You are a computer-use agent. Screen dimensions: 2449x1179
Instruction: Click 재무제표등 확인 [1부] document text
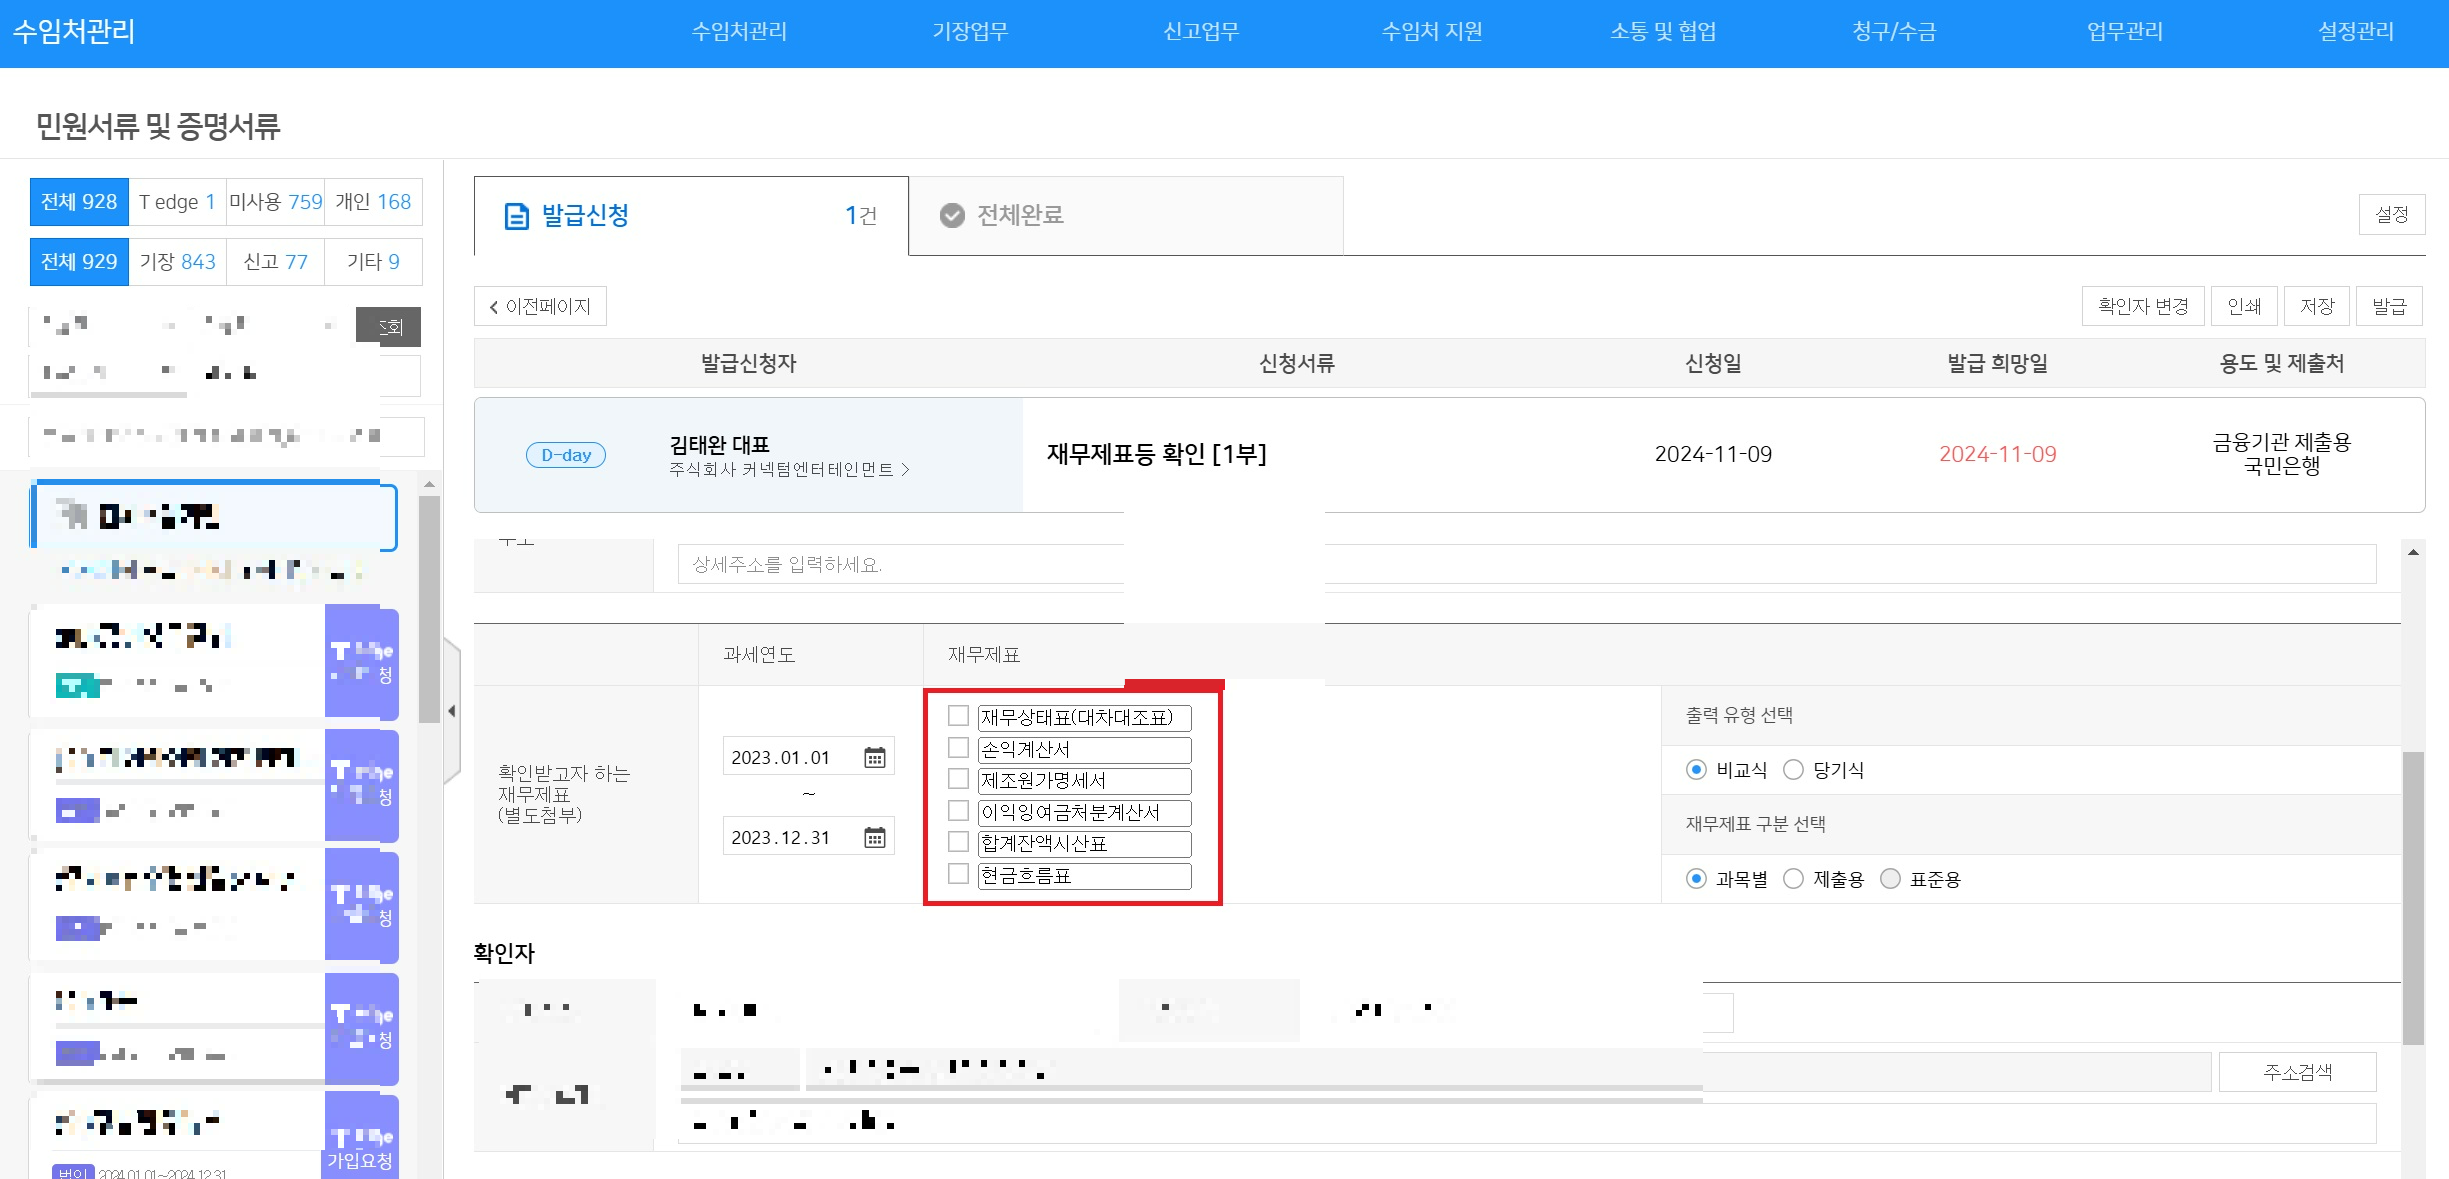(1157, 455)
